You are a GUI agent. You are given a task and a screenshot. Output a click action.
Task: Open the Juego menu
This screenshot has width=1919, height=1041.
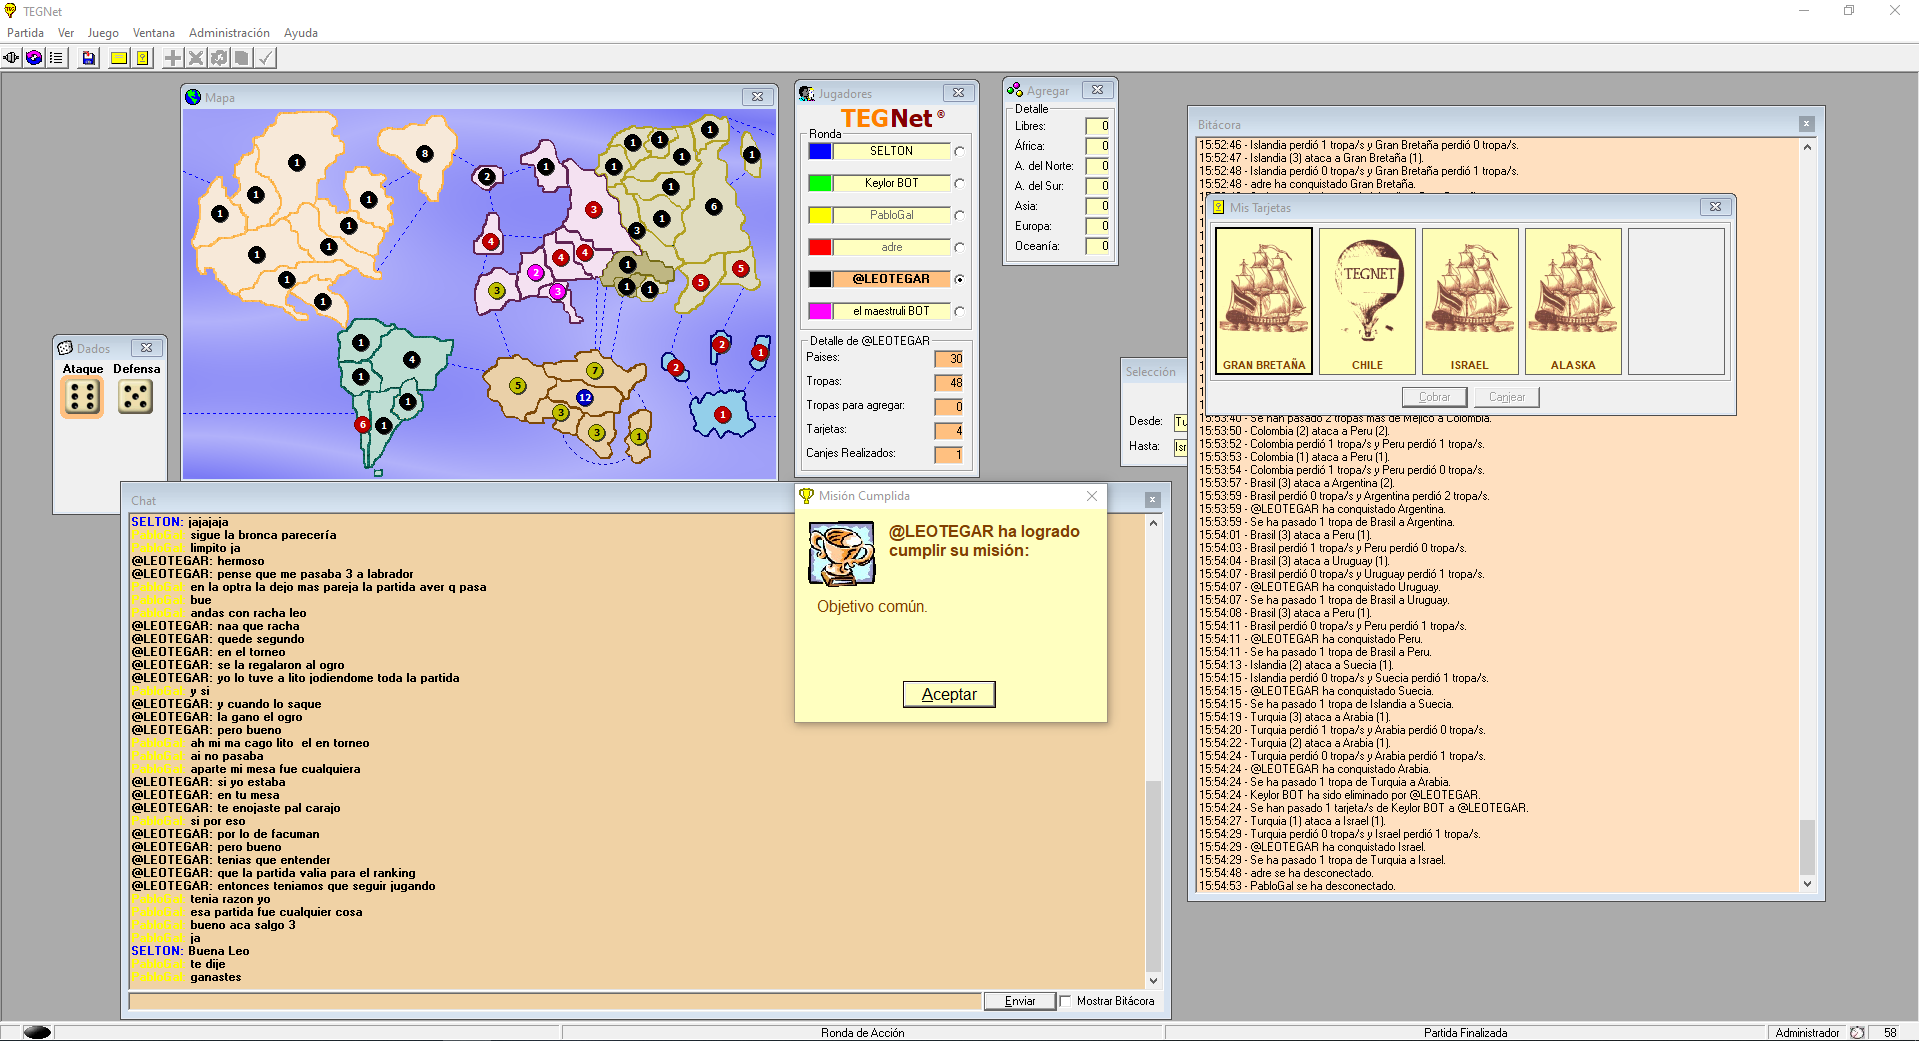(103, 33)
